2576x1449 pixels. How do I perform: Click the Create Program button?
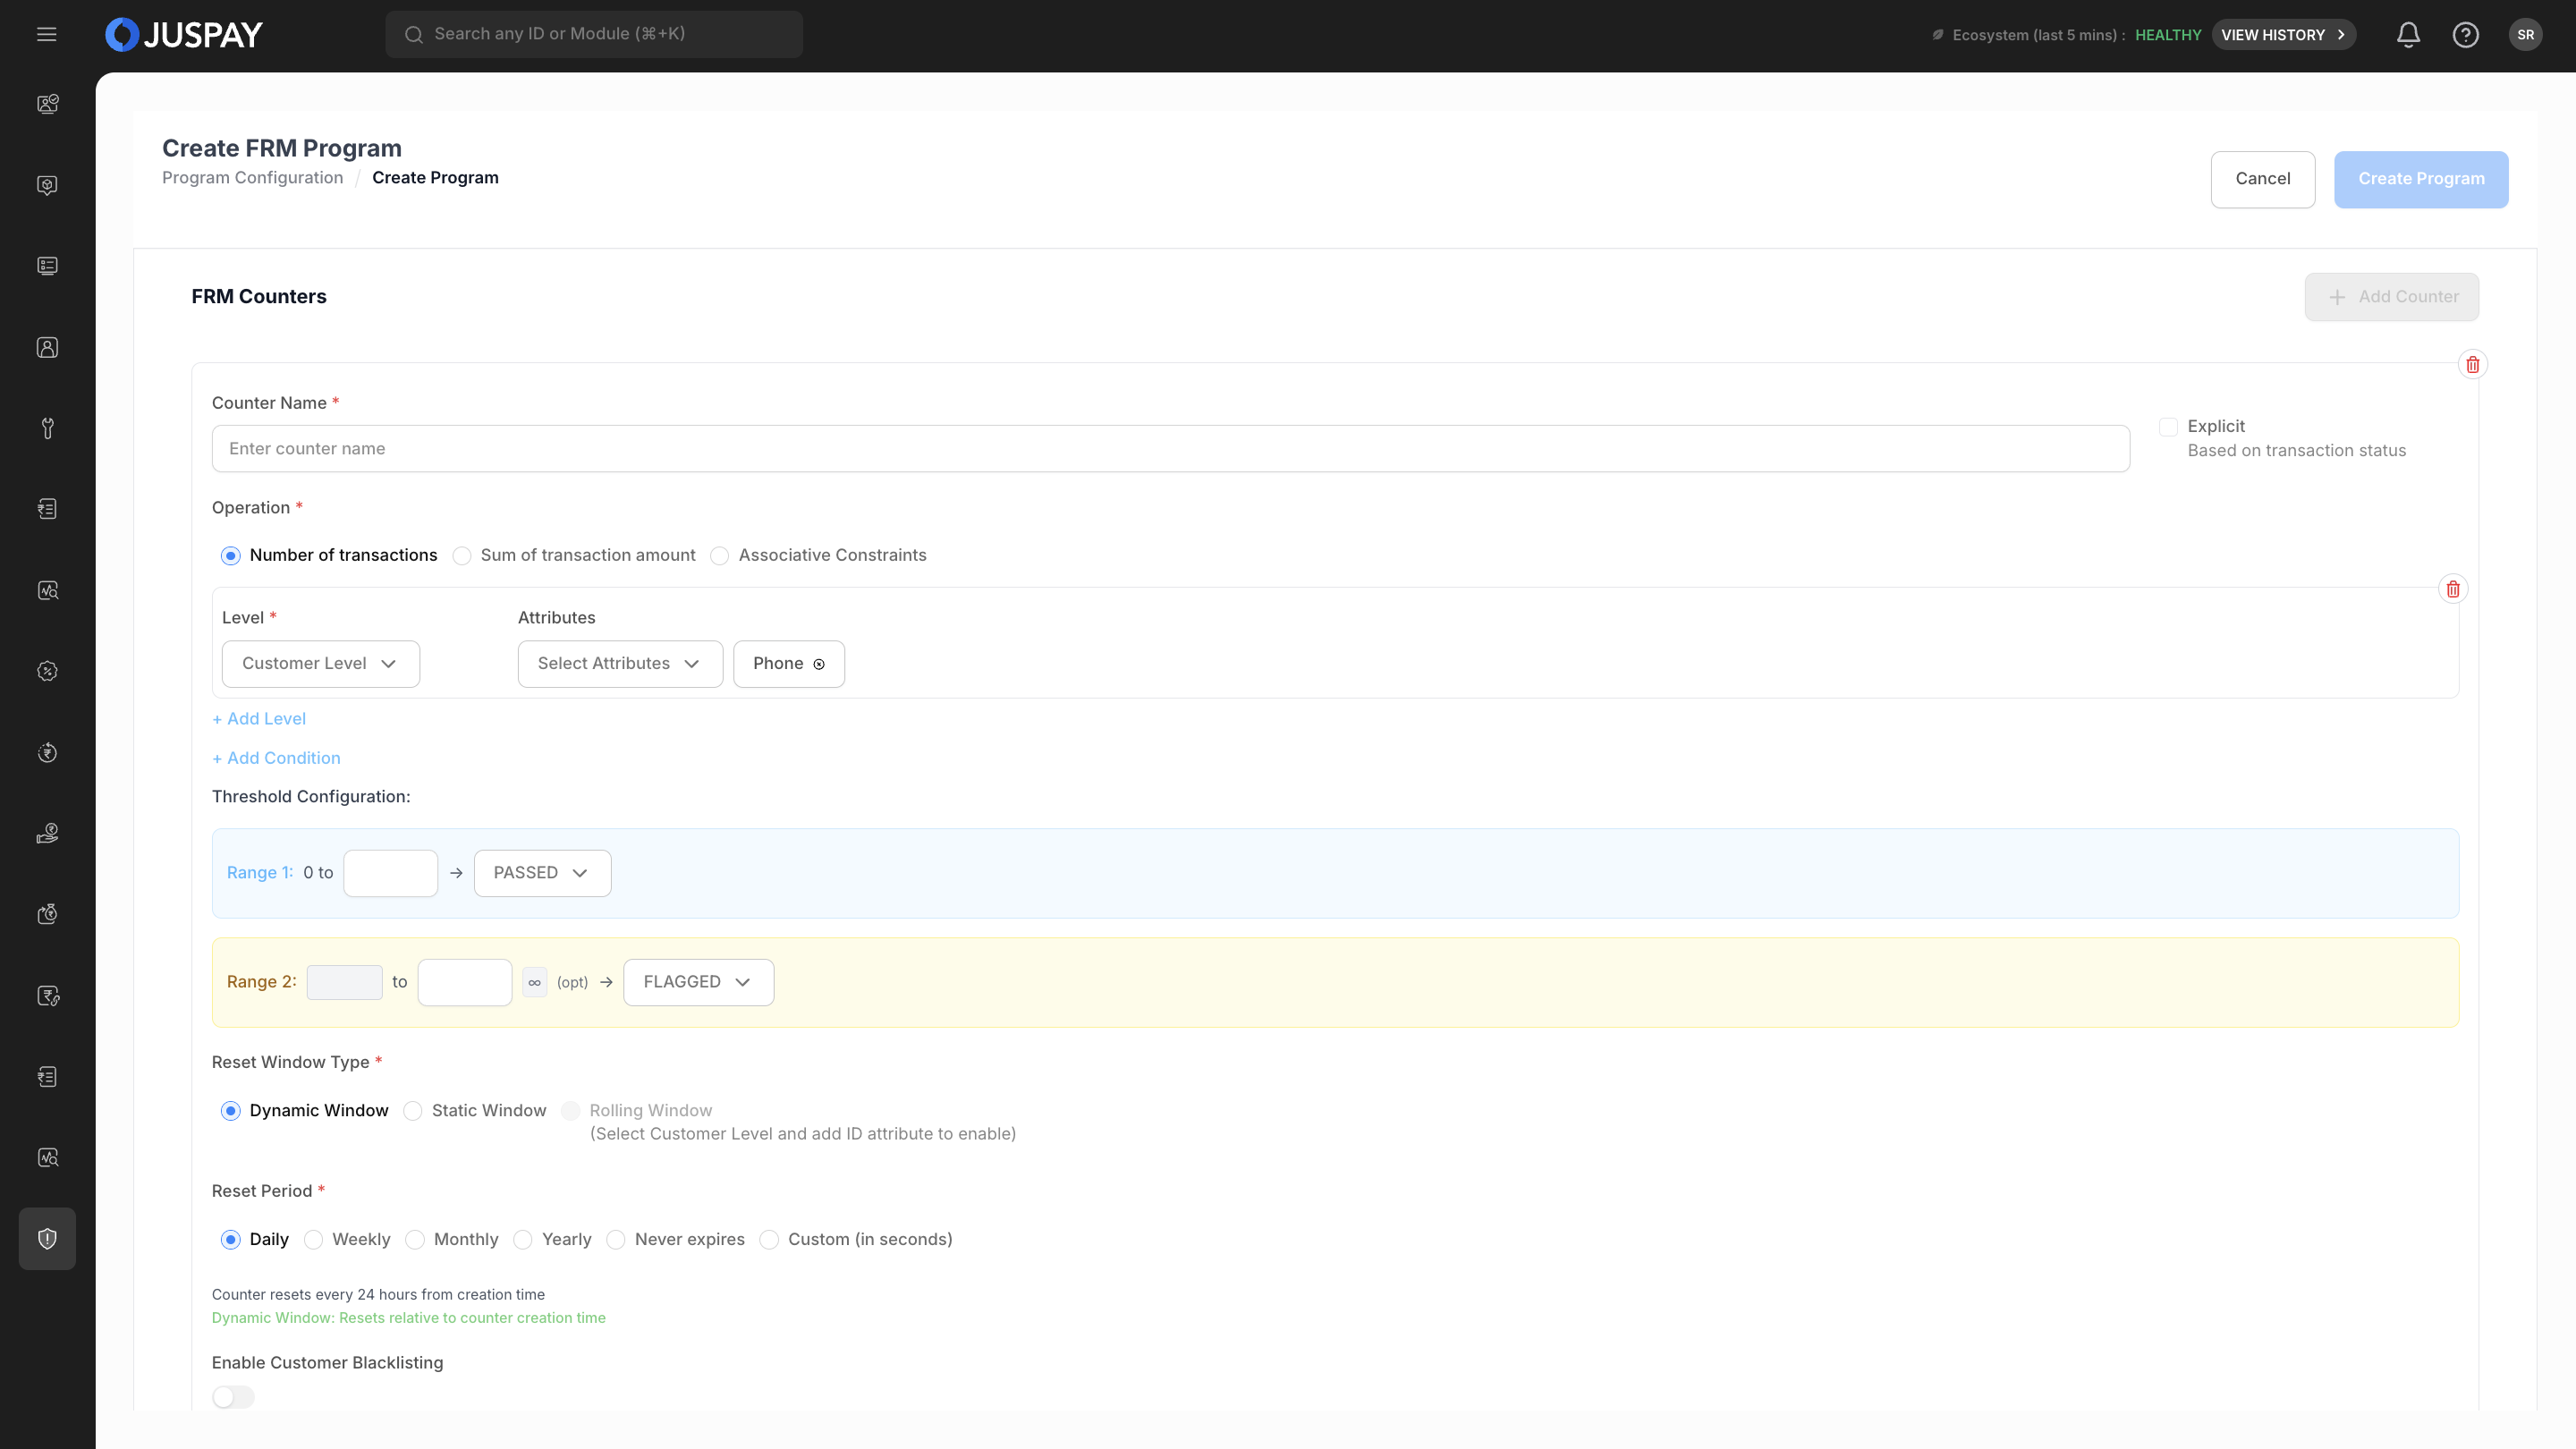click(2421, 179)
